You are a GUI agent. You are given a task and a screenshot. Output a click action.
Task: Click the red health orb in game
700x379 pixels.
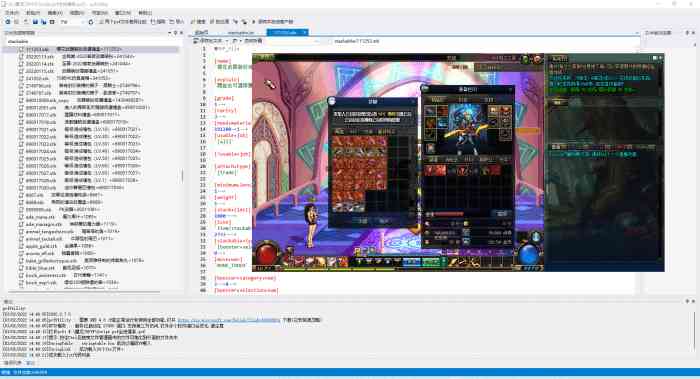click(267, 254)
